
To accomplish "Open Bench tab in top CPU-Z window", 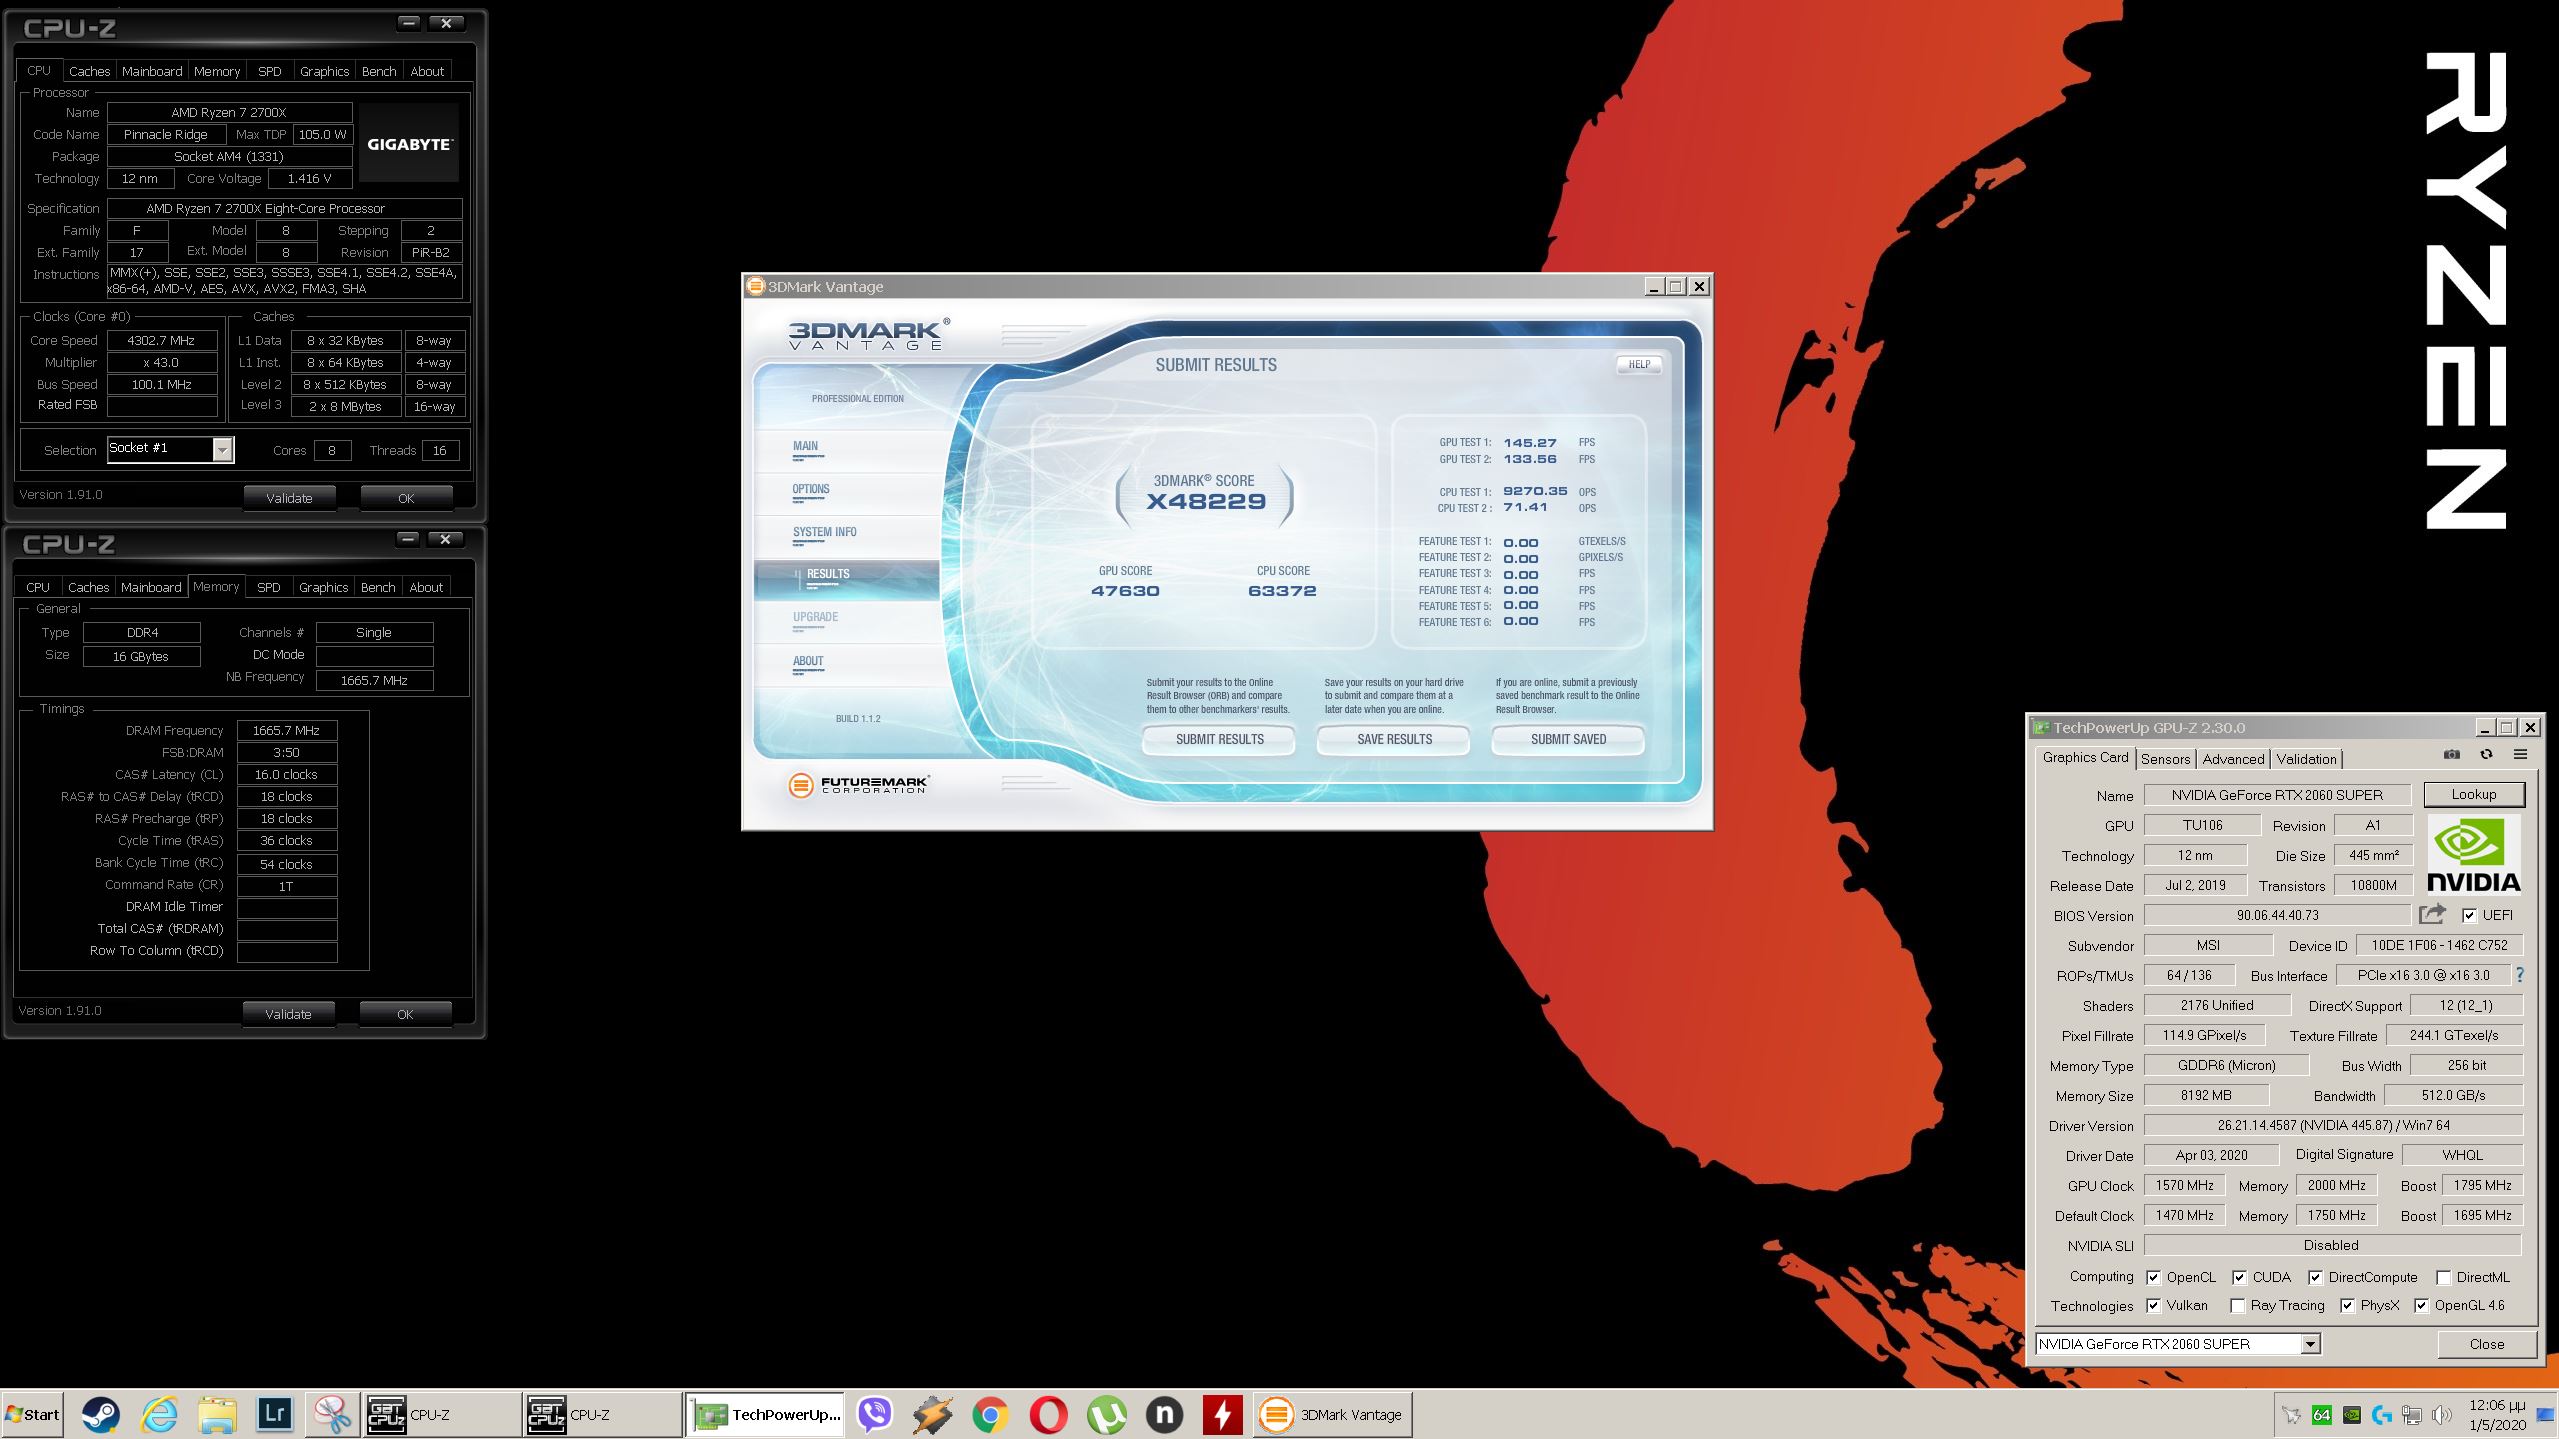I will tap(379, 71).
